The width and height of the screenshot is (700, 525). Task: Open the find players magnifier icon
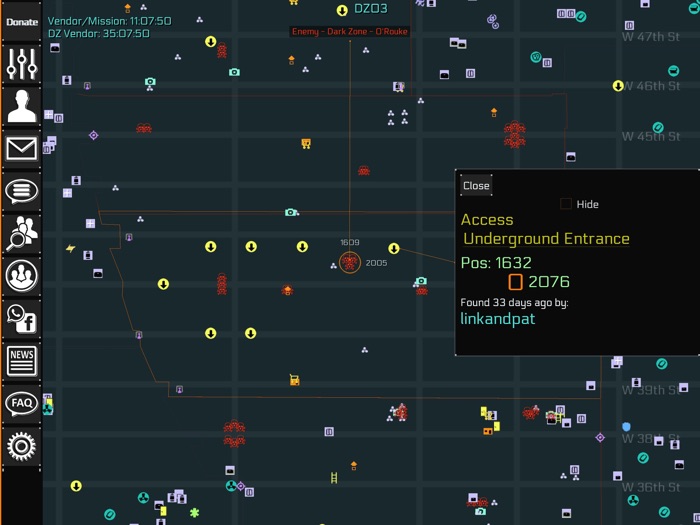21,233
